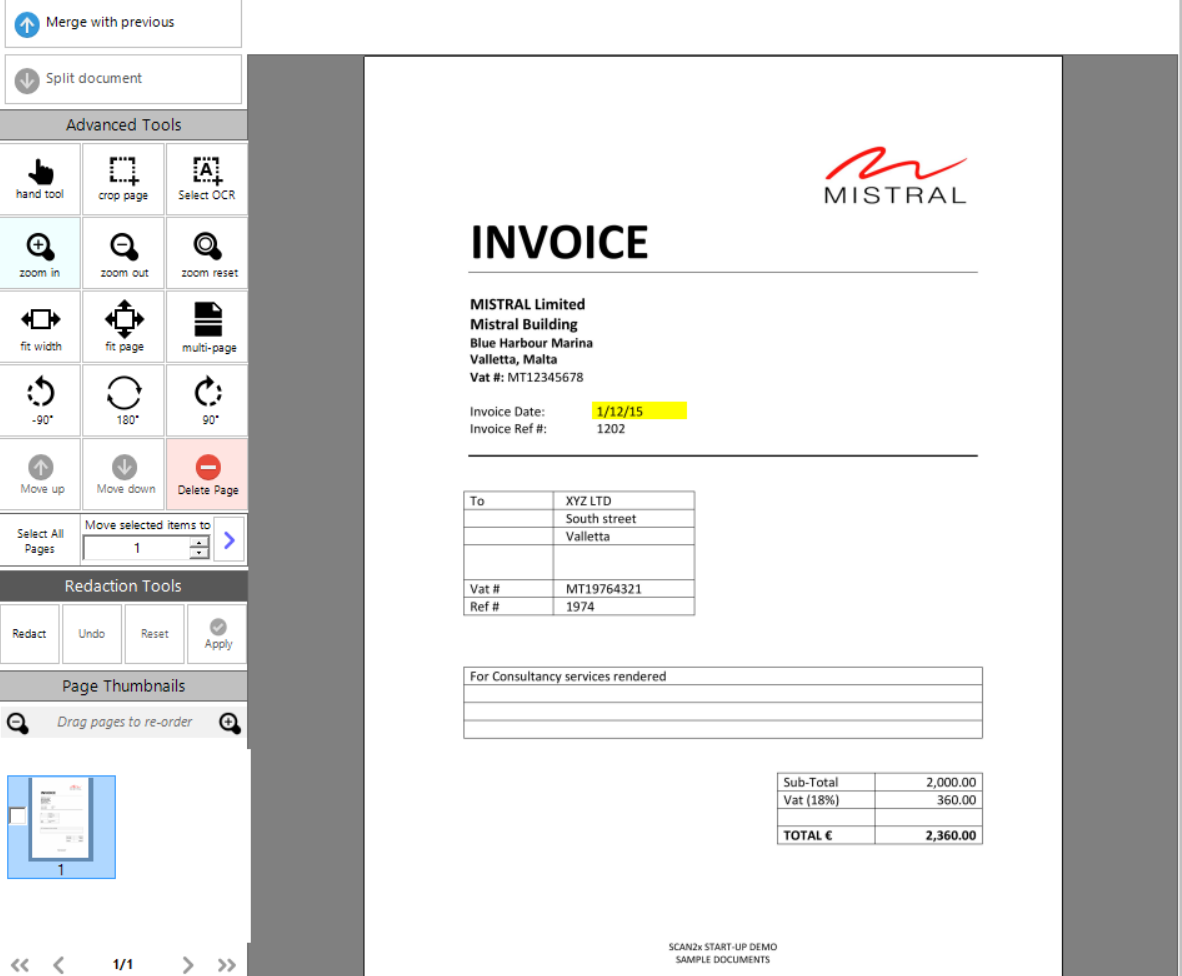
Task: Click the 'MISTRAL Limited' company name
Action: [x=528, y=304]
